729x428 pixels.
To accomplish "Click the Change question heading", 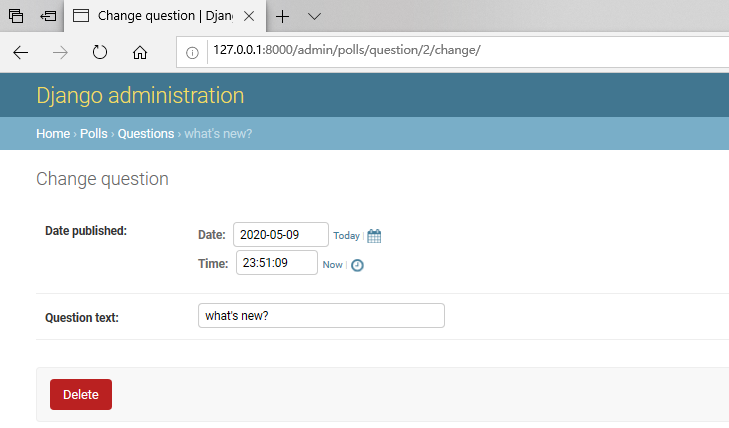I will click(x=102, y=179).
